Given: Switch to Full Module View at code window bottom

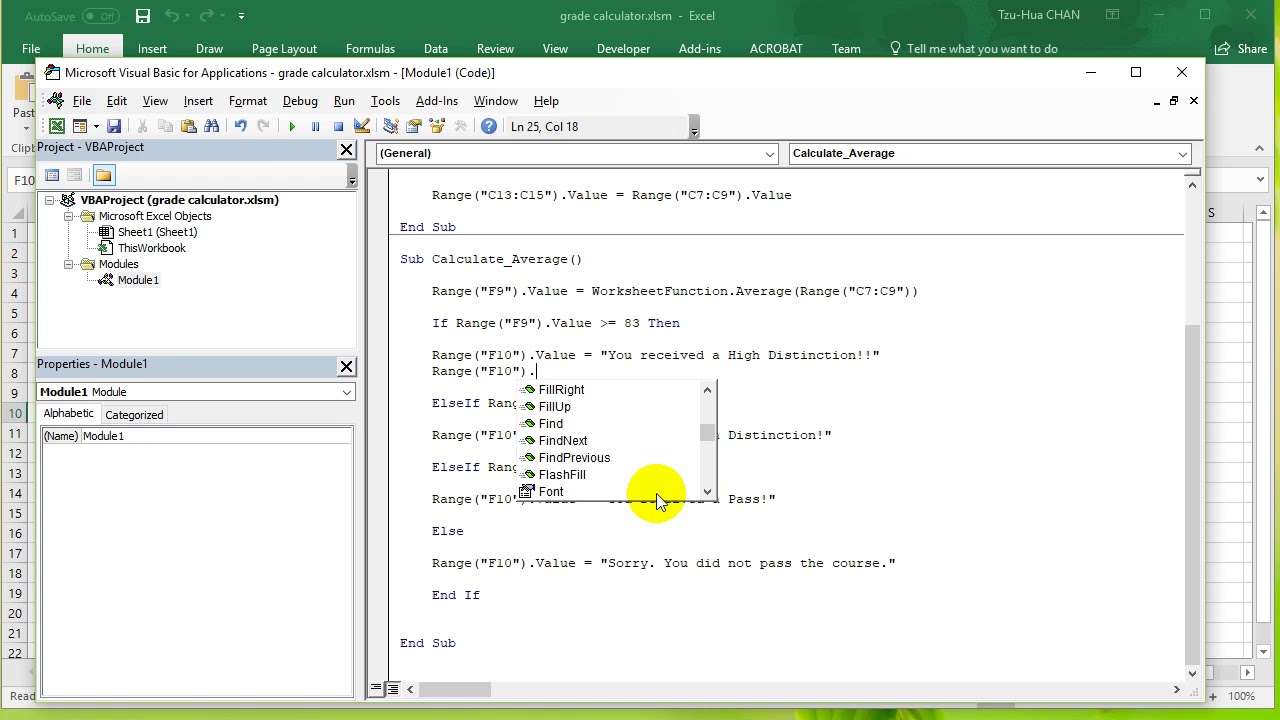Looking at the screenshot, I should tap(392, 688).
